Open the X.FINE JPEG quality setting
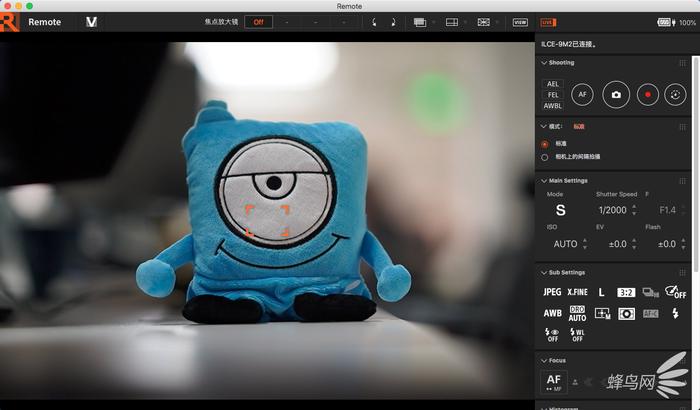Viewport: 700px width, 410px height. click(577, 292)
